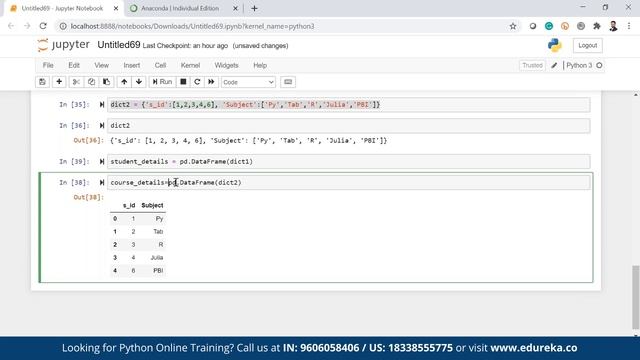Screen dimensions: 640x360
Task: Open the Help menu
Action: pos(260,65)
